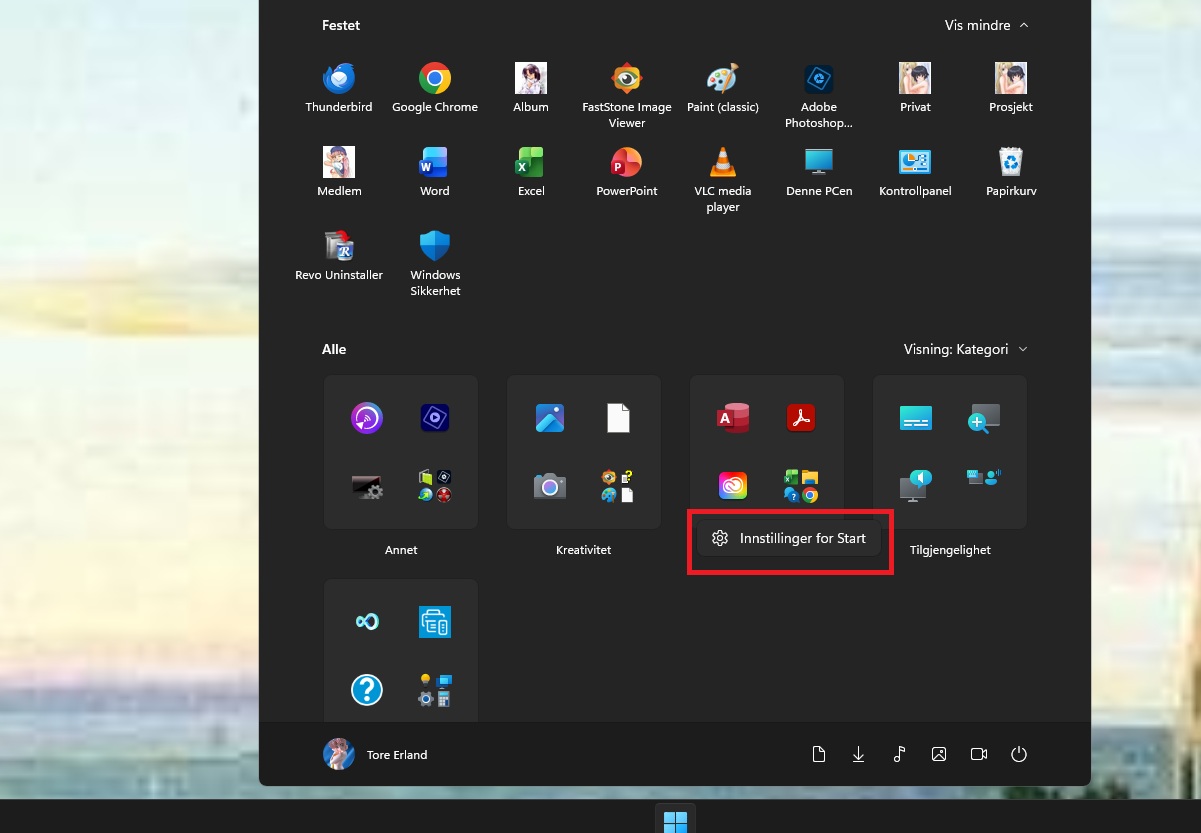The width and height of the screenshot is (1201, 833).
Task: Launch Word from the pinned apps
Action: 435,173
